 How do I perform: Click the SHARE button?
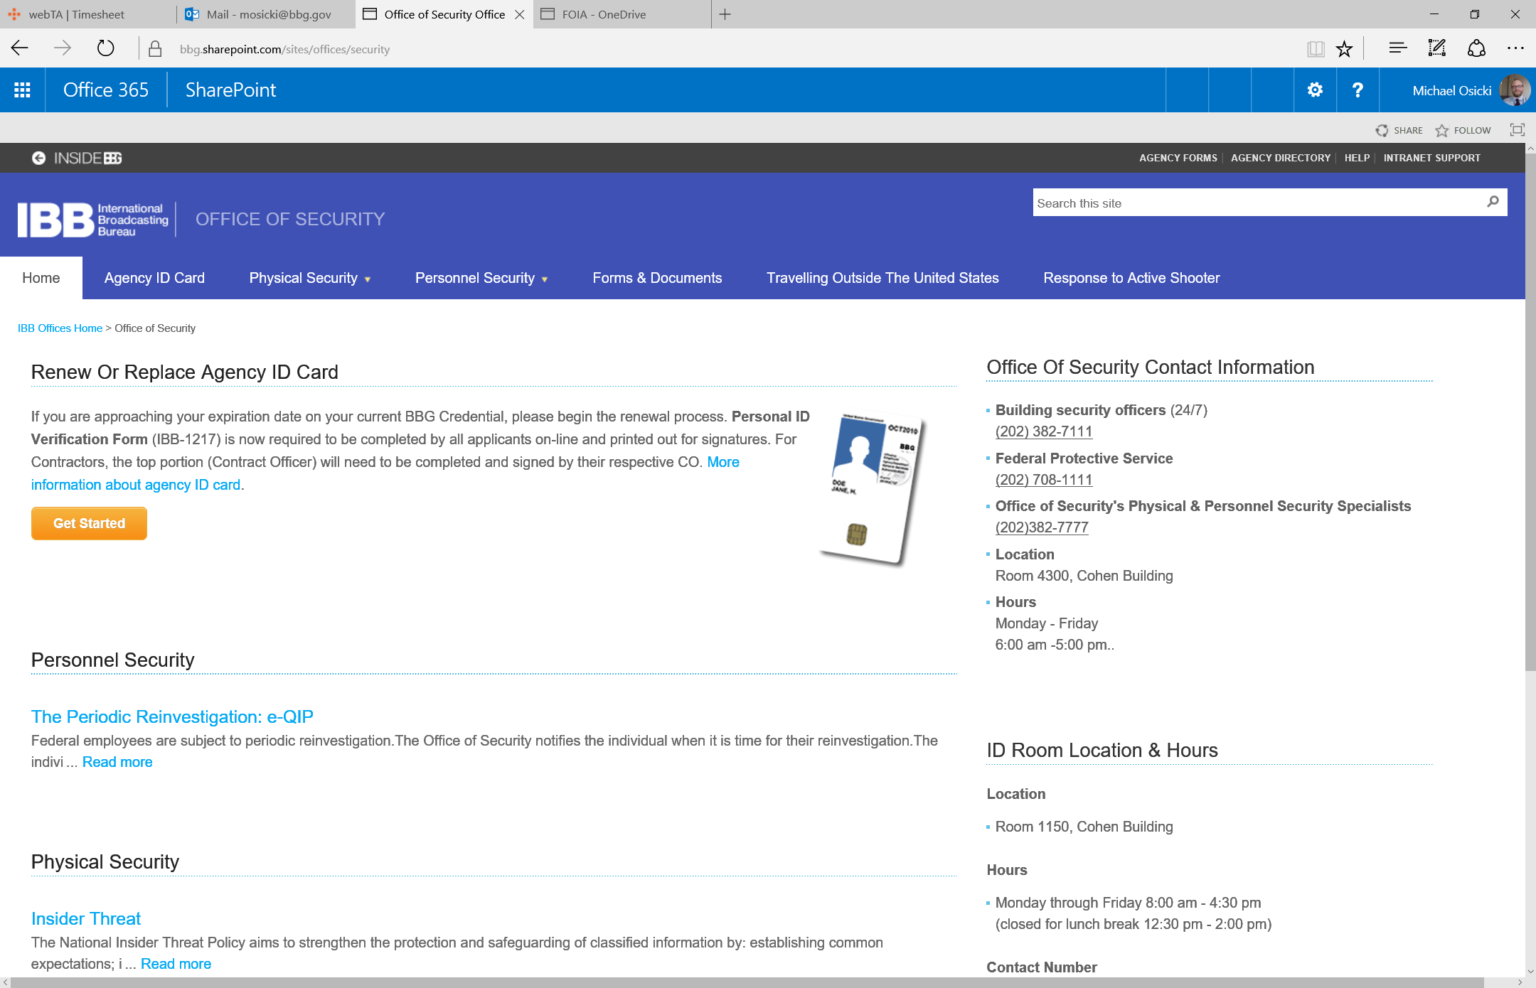[x=1399, y=130]
